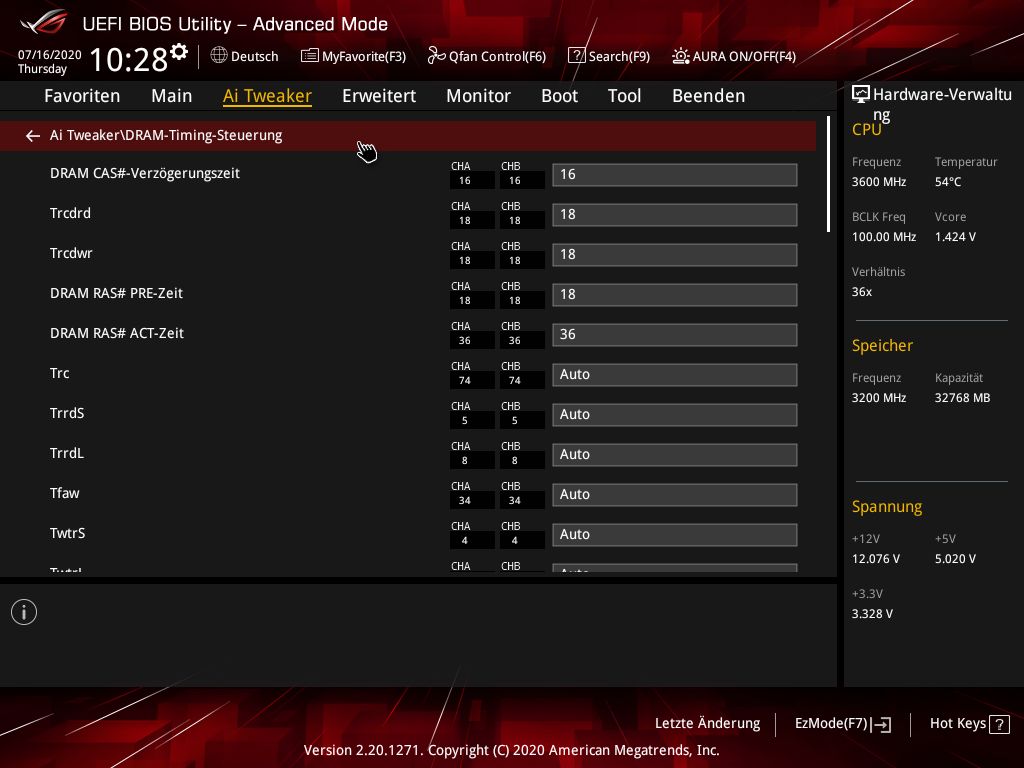The image size is (1024, 768).
Task: Click the Trcdwr value field
Action: (675, 255)
